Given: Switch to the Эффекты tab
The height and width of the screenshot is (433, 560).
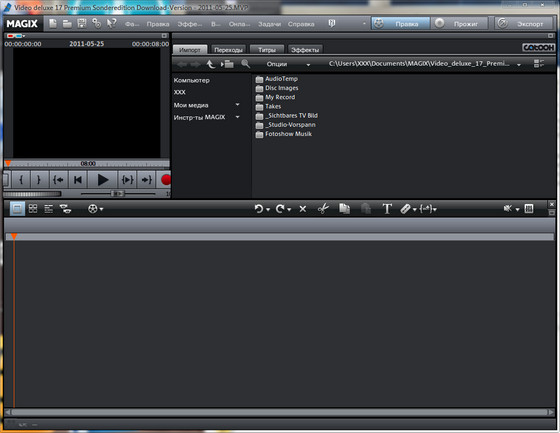Looking at the screenshot, I should (305, 50).
